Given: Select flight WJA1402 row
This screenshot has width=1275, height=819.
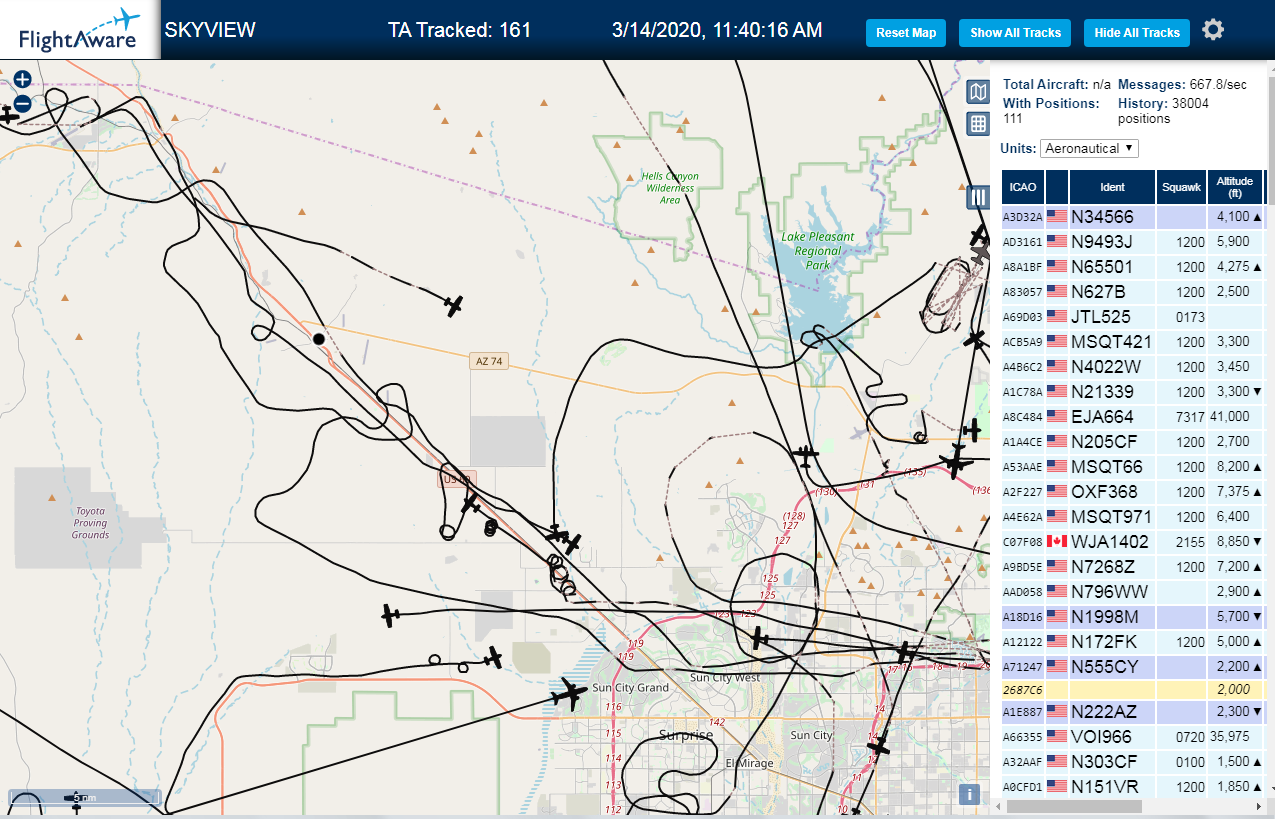Looking at the screenshot, I should (x=1133, y=542).
